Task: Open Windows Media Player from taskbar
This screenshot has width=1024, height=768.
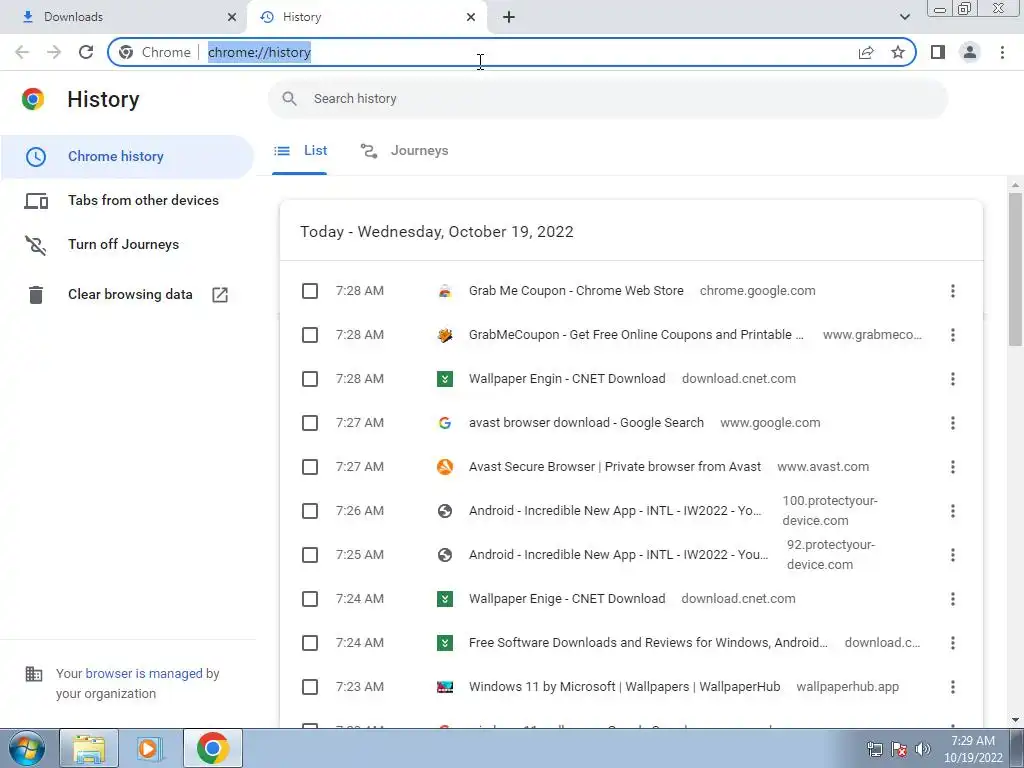Action: [x=148, y=748]
